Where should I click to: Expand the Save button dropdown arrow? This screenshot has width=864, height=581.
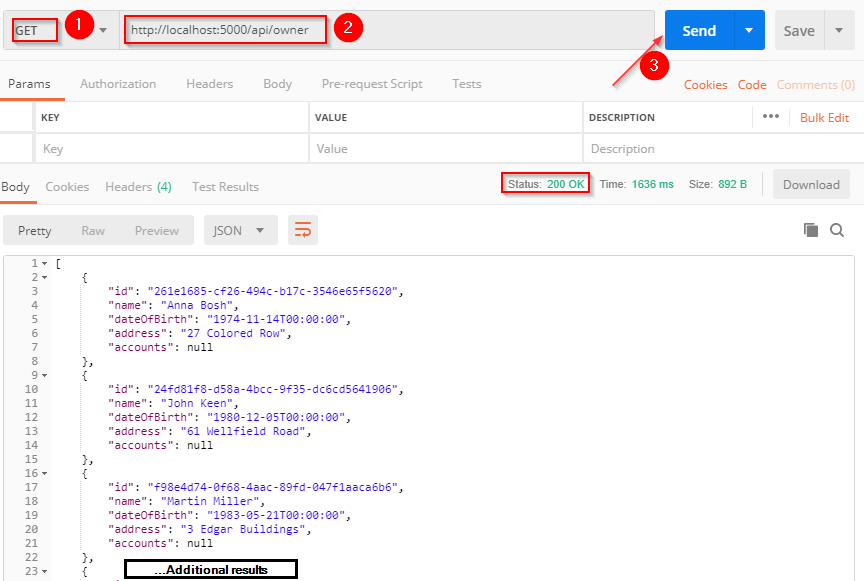coord(839,31)
